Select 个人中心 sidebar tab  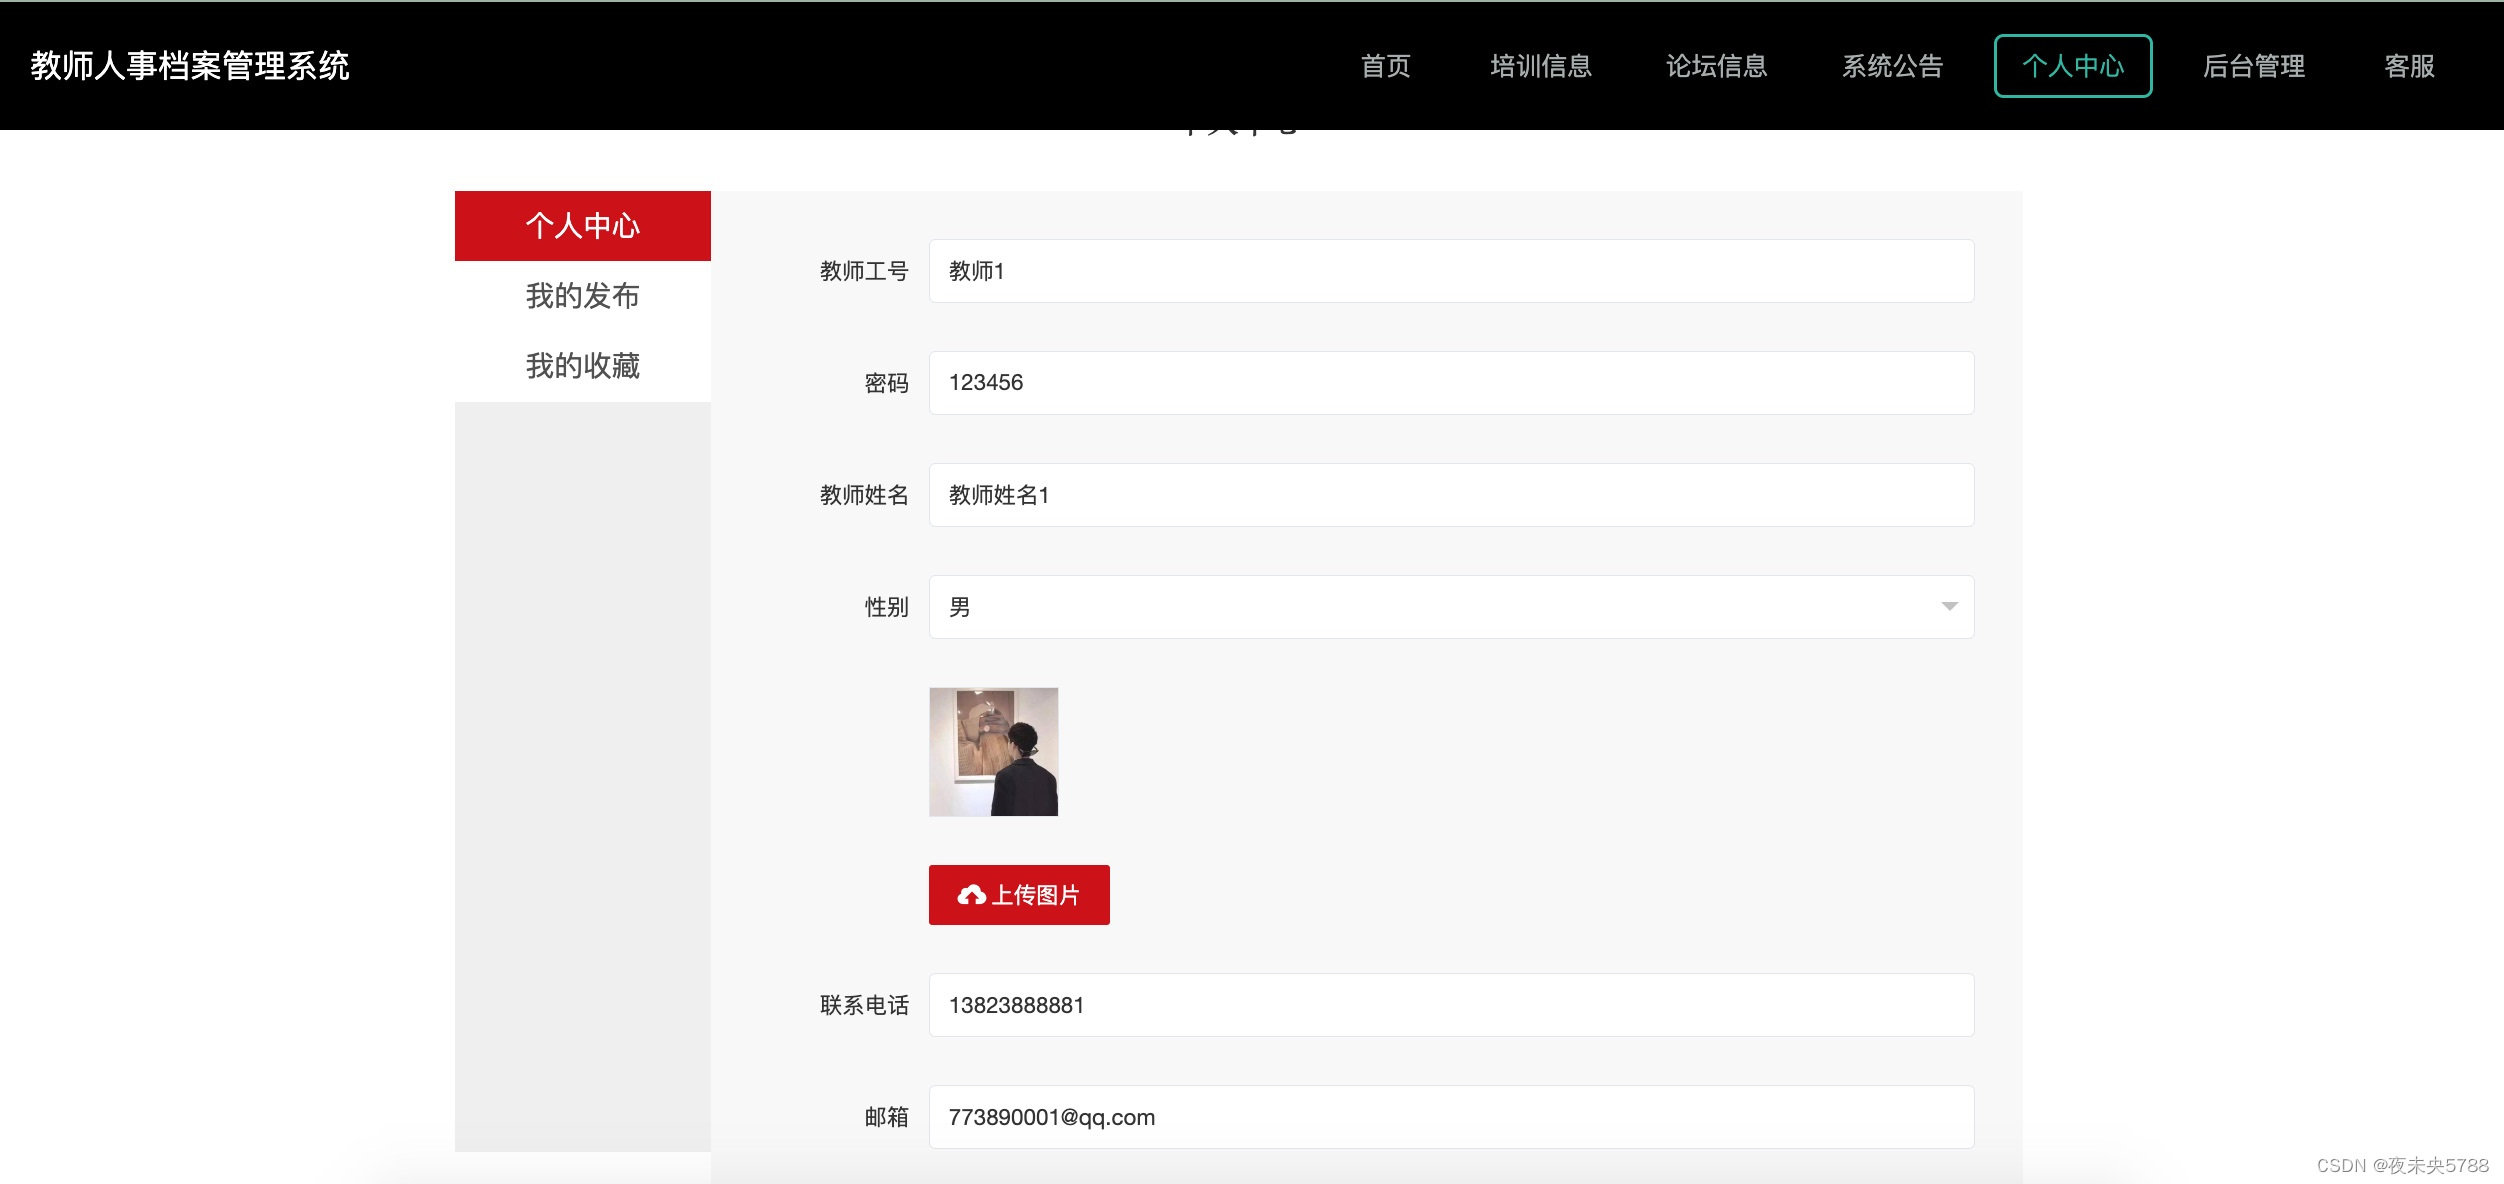click(x=582, y=226)
